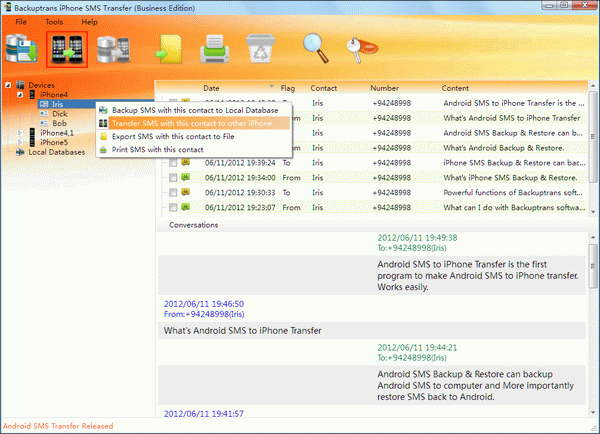Click the Dick contact card icon in tree

[x=44, y=114]
